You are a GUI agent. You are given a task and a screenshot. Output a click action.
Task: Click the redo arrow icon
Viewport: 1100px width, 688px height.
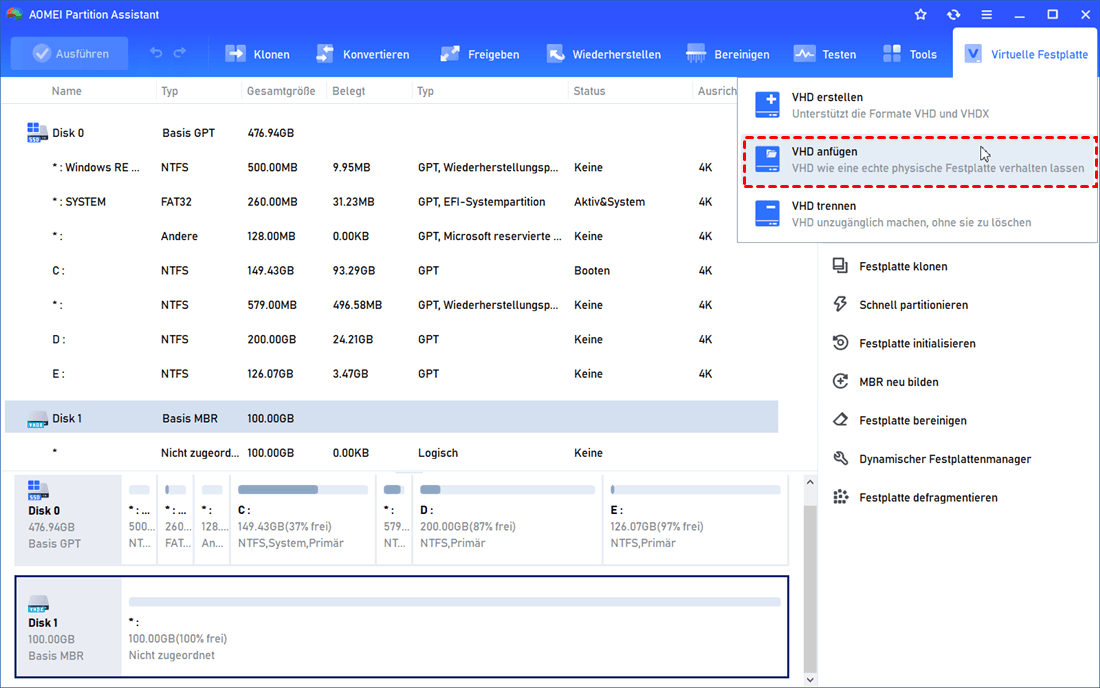[180, 53]
